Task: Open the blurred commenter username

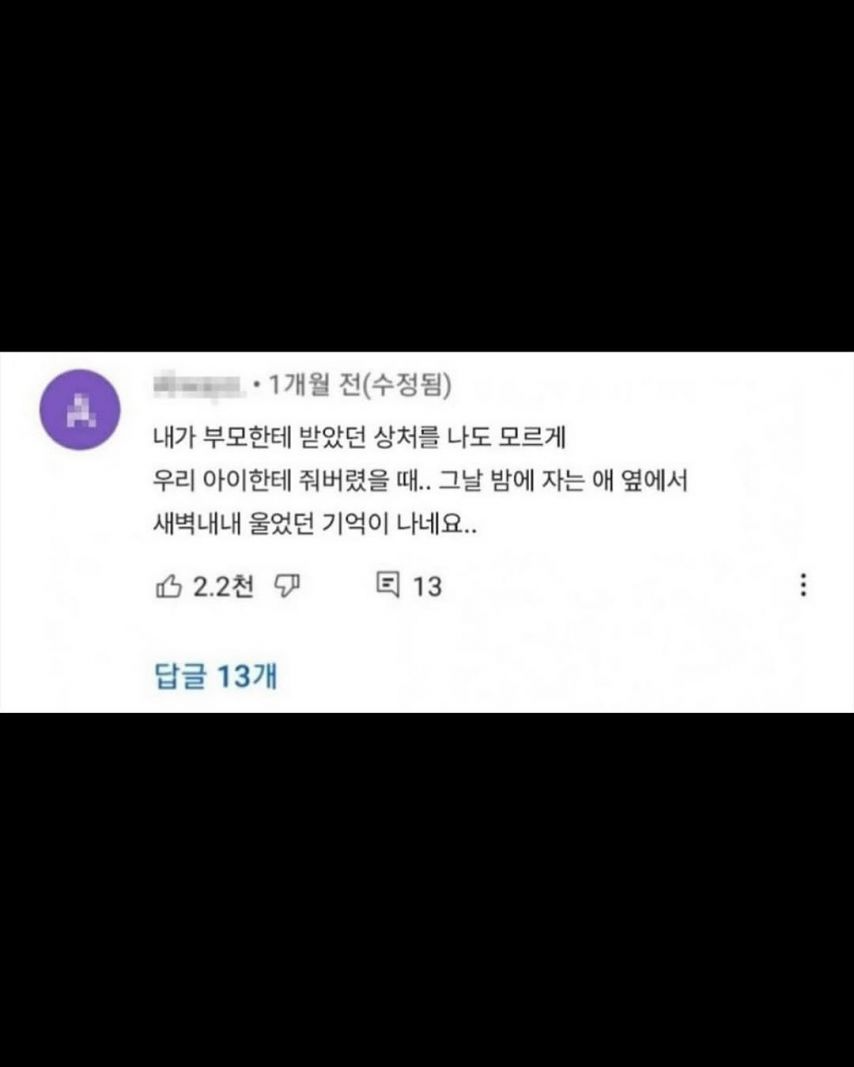Action: (x=199, y=386)
